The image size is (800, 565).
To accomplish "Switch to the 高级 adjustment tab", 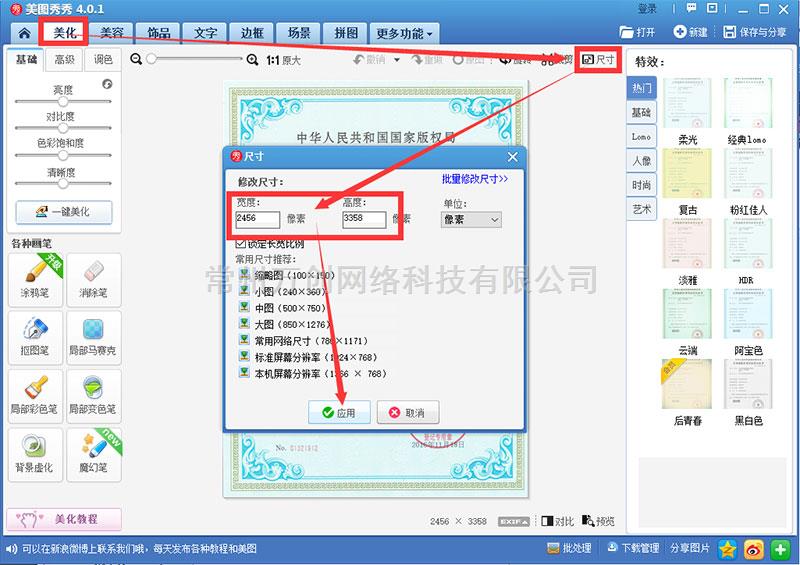I will pyautogui.click(x=64, y=60).
